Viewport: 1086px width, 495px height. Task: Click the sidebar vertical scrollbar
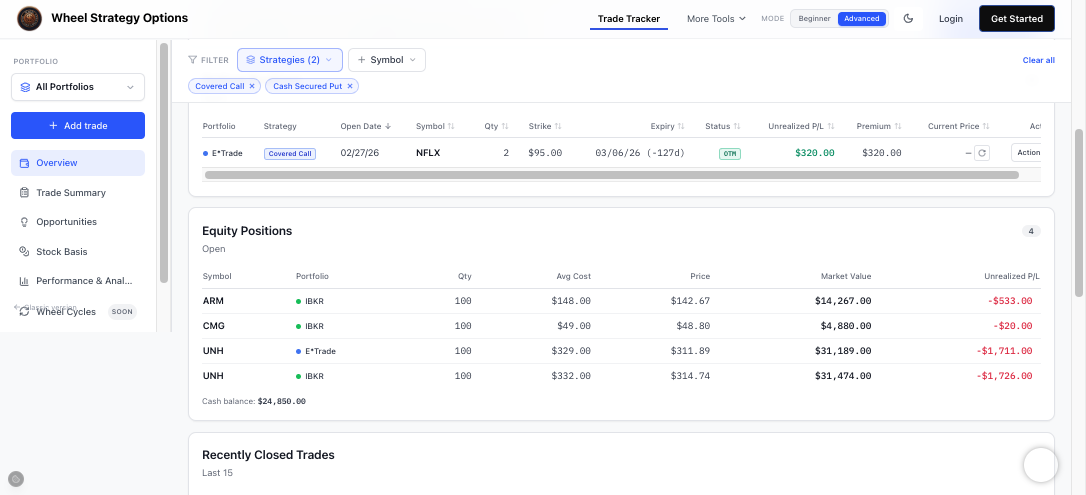[x=164, y=163]
